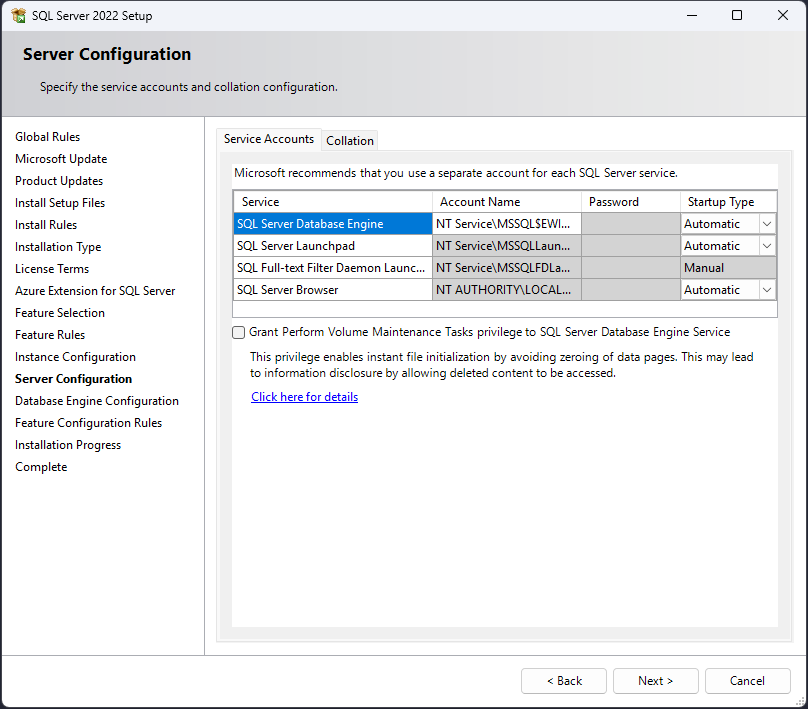Click Account Name field for SQL Server Launchpad
Screen dimensions: 808x709
506,246
